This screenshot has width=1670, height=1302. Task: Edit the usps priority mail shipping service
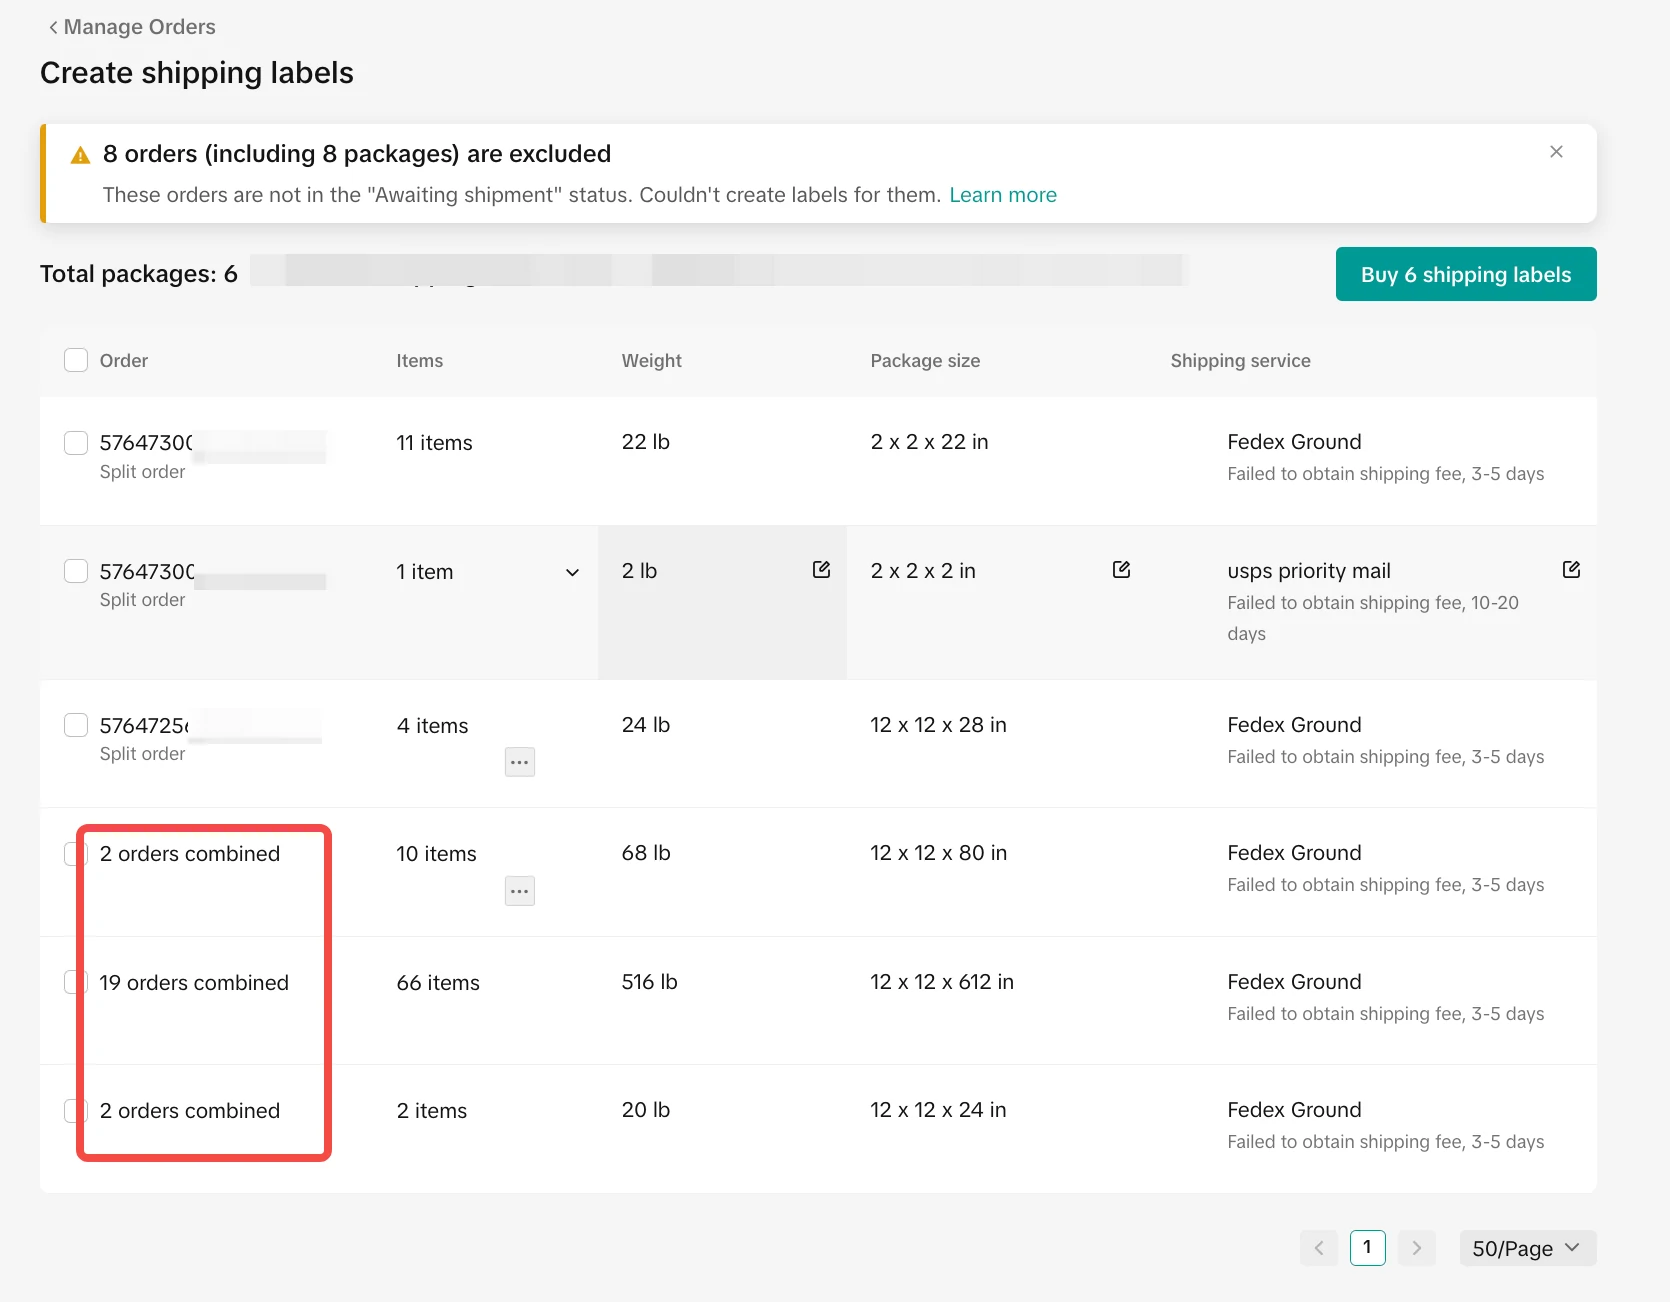(1571, 570)
